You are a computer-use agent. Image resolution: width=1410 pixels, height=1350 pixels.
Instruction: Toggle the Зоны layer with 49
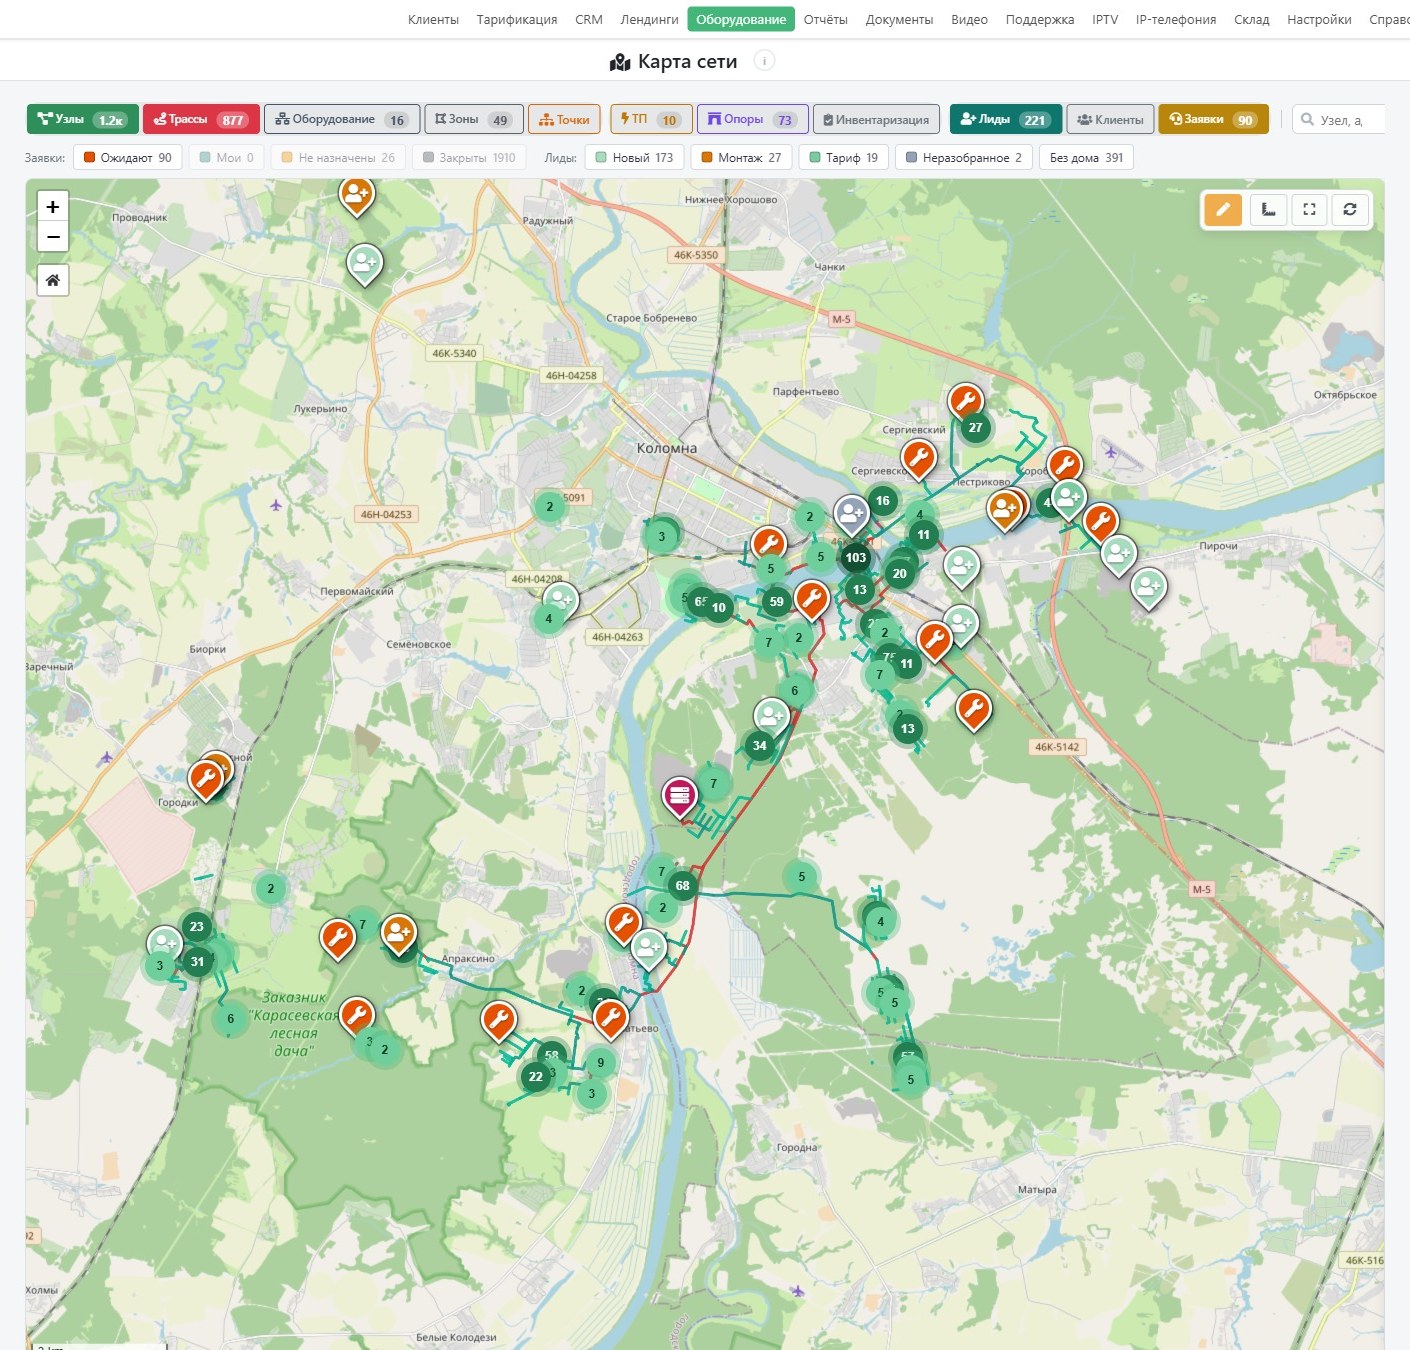click(474, 119)
